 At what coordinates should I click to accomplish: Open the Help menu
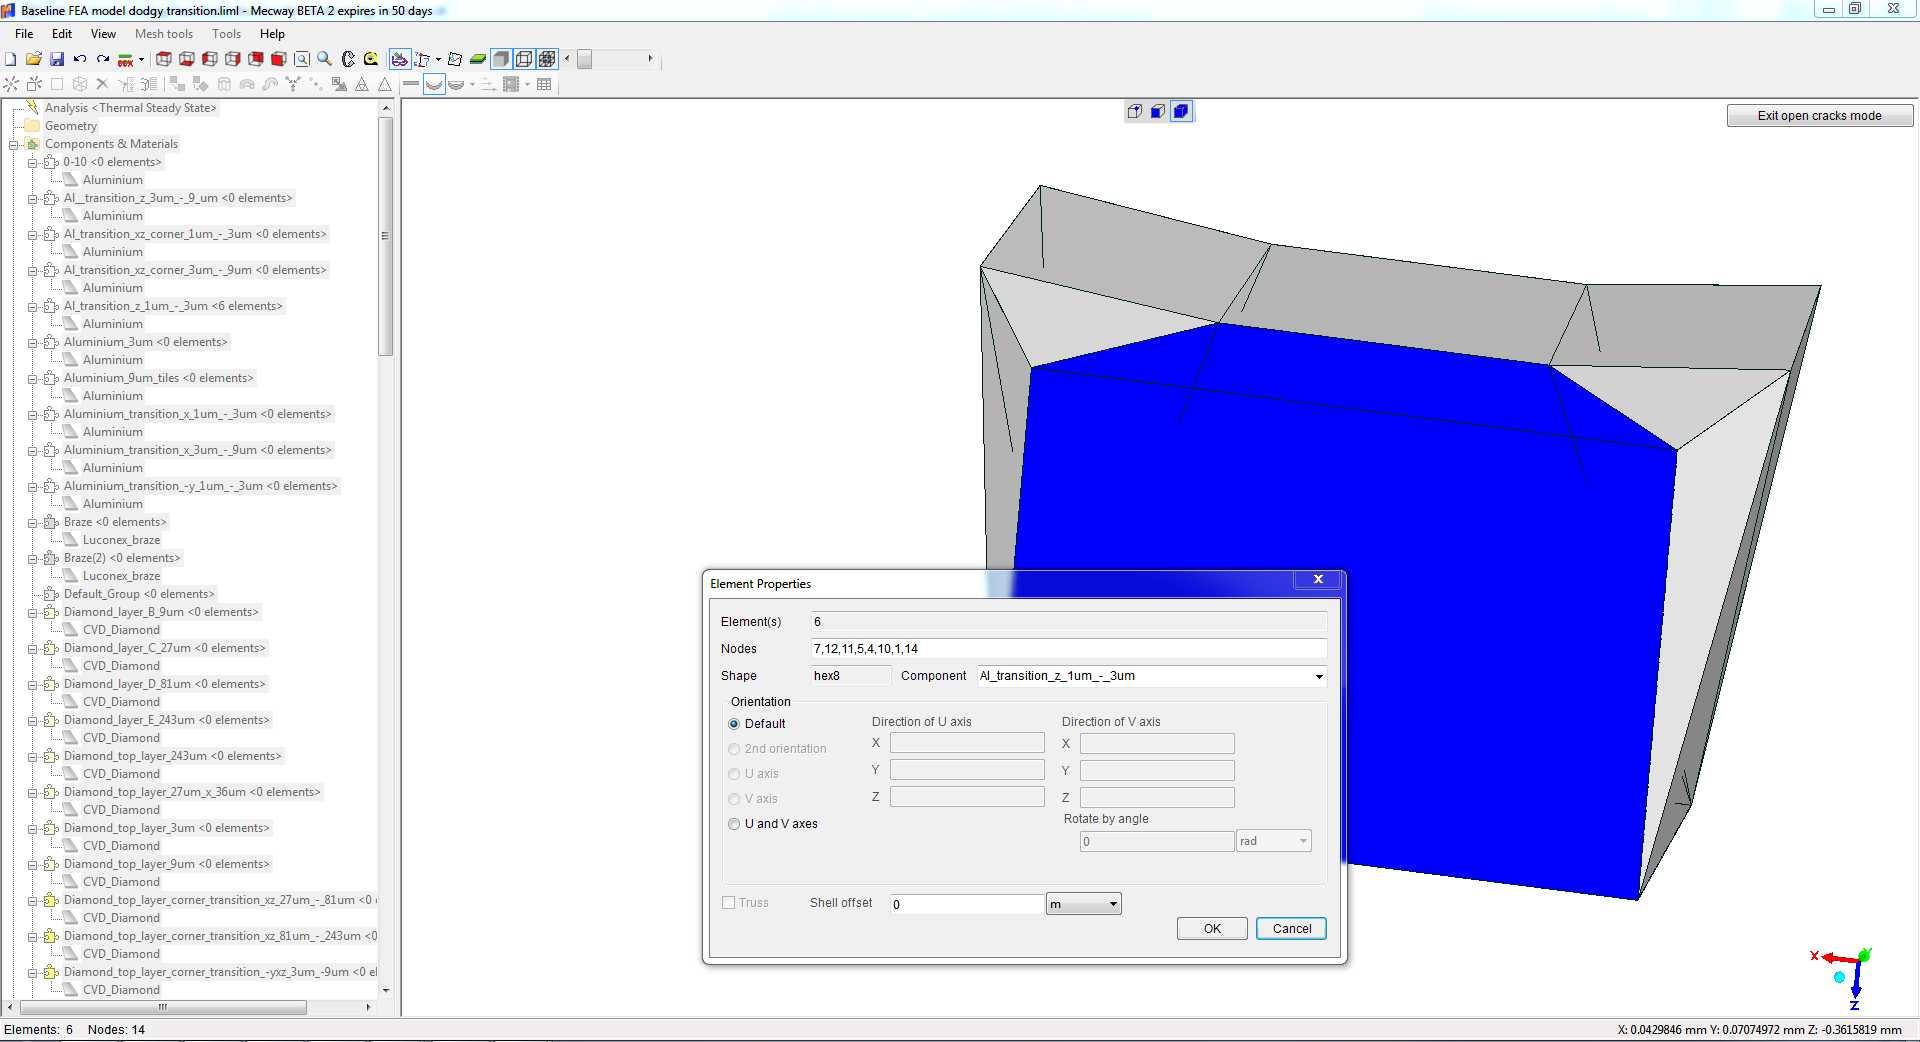(272, 34)
